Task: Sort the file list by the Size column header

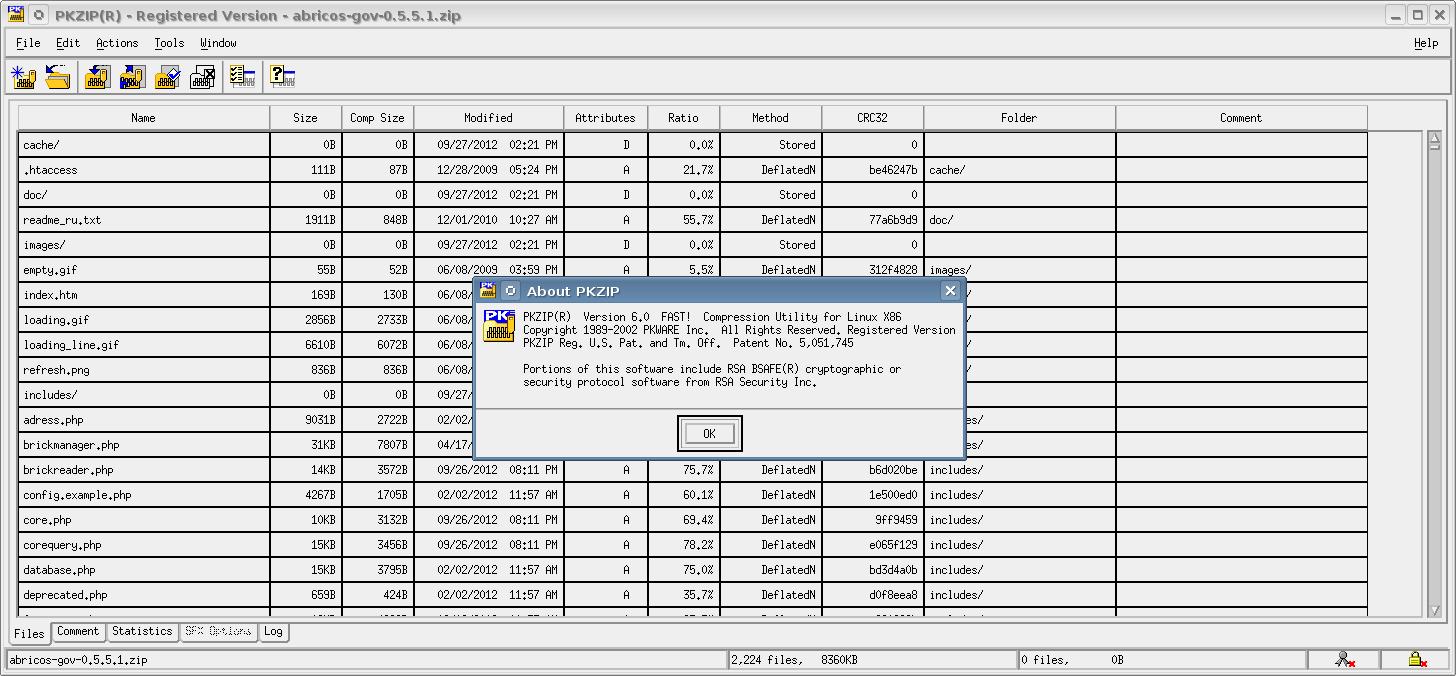Action: pos(305,118)
